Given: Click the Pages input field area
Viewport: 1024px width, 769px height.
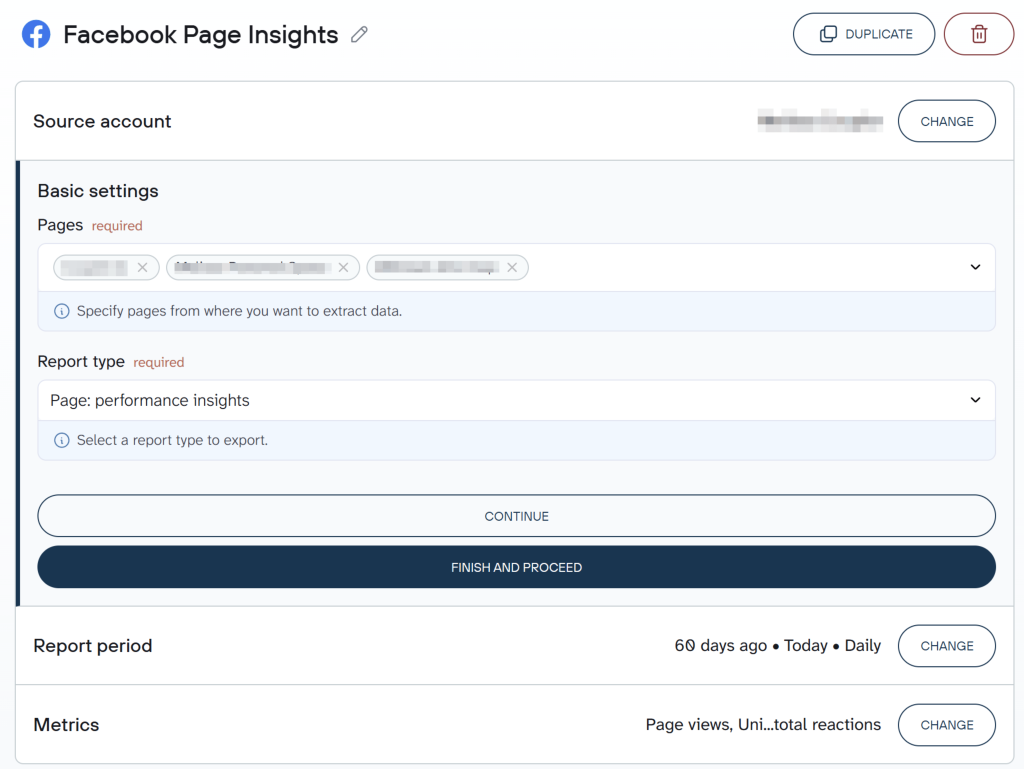Looking at the screenshot, I should pyautogui.click(x=517, y=268).
